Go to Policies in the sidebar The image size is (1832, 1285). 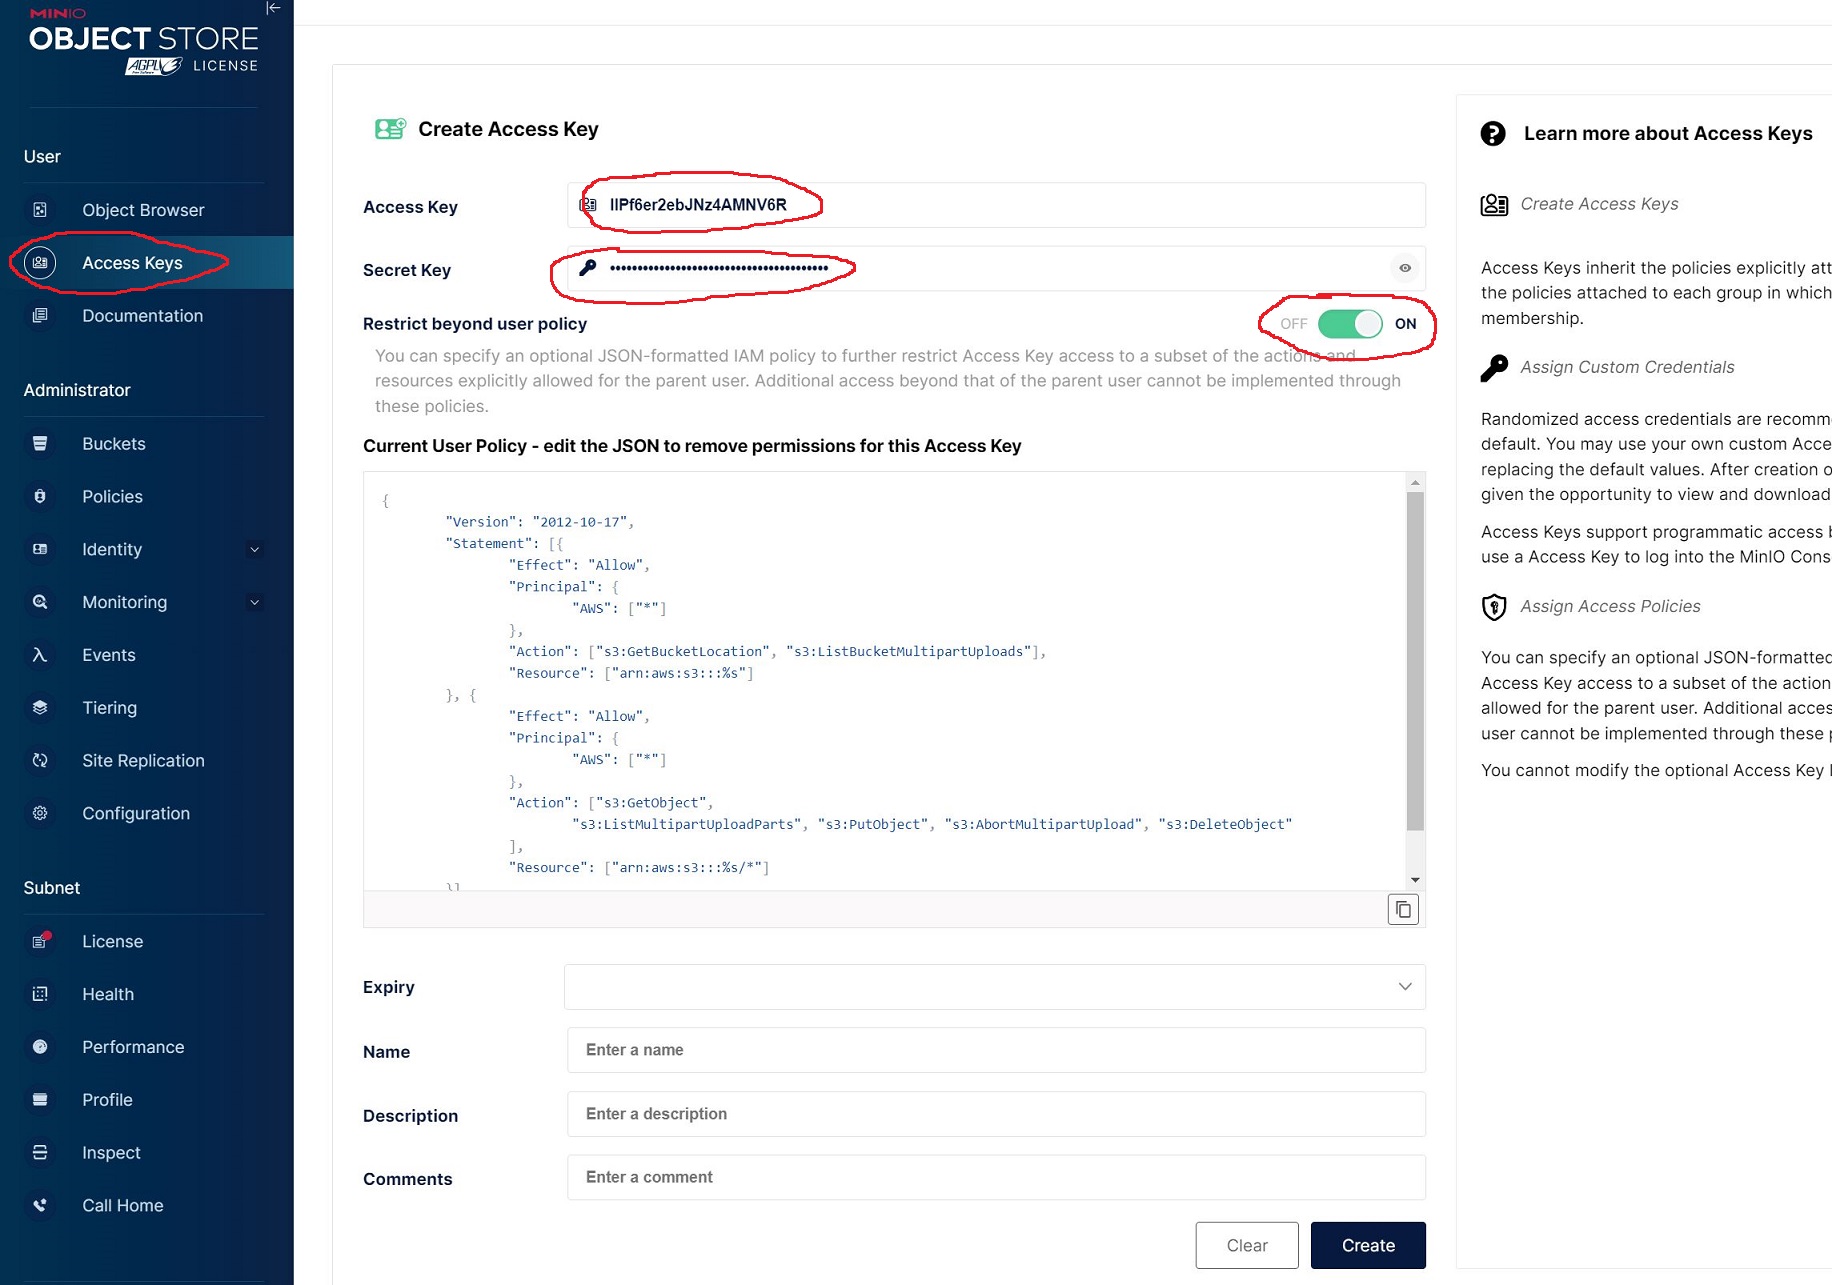pos(112,497)
